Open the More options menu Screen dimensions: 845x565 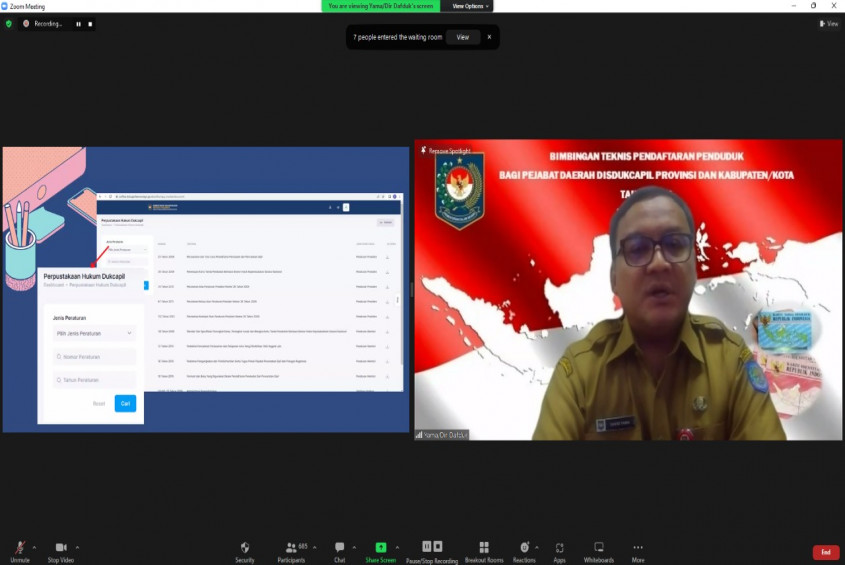point(638,548)
